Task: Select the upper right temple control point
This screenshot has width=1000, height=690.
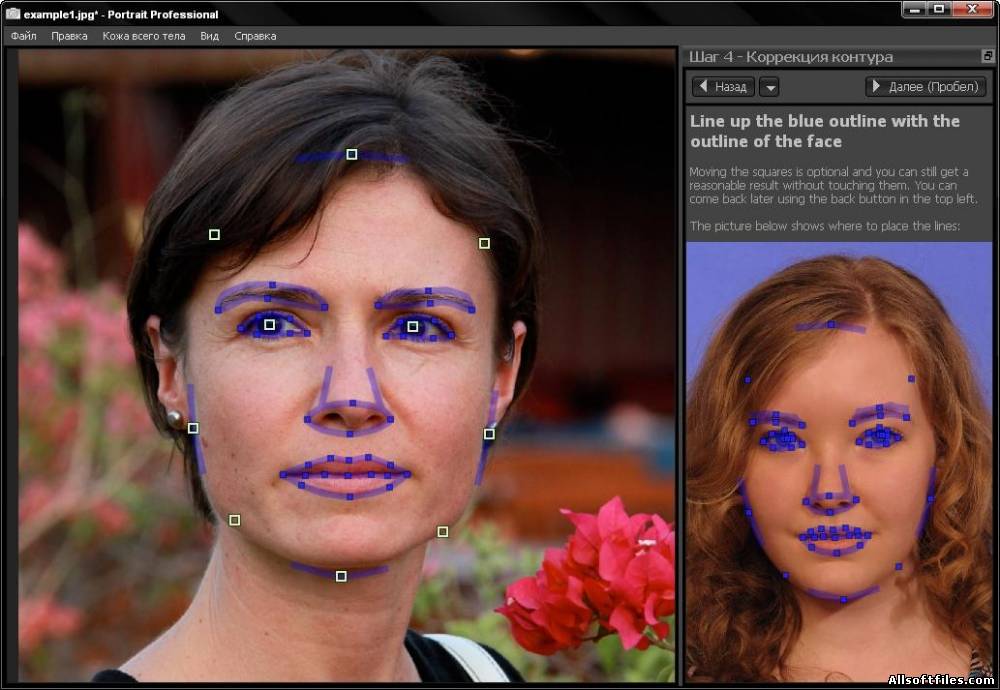Action: tap(484, 243)
